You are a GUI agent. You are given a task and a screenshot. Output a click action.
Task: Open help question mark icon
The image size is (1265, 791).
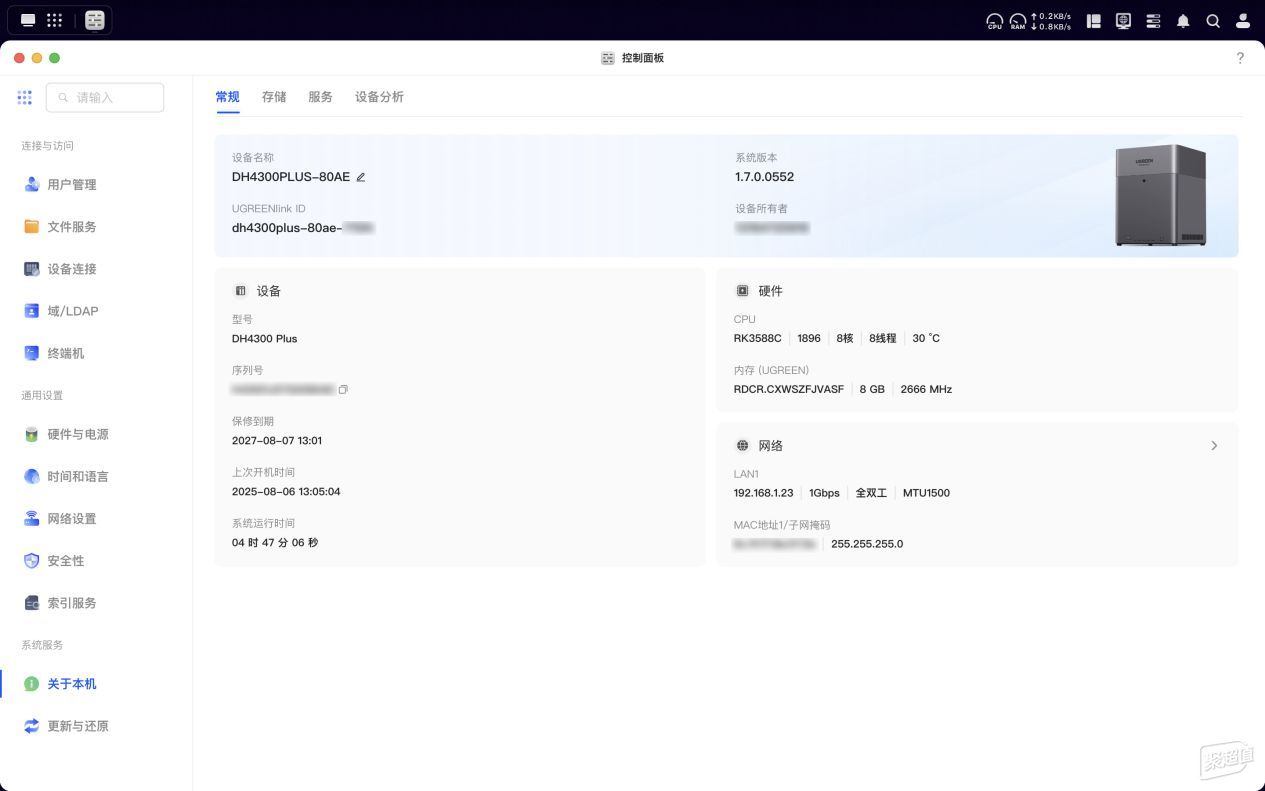tap(1240, 58)
